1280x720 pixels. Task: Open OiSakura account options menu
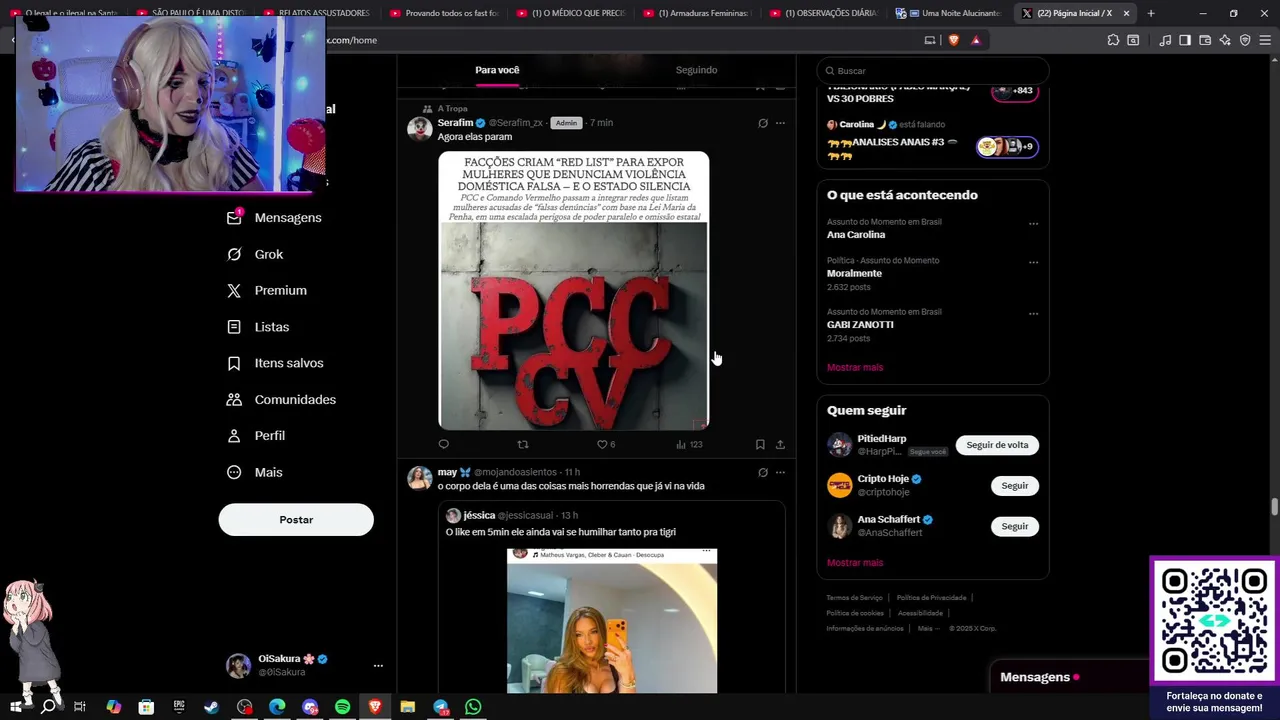point(378,665)
